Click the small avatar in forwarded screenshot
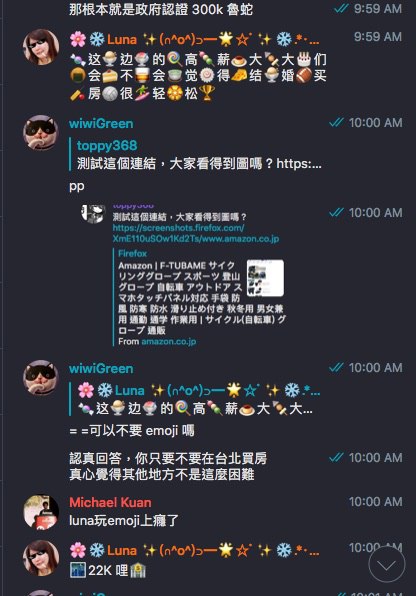 93,214
